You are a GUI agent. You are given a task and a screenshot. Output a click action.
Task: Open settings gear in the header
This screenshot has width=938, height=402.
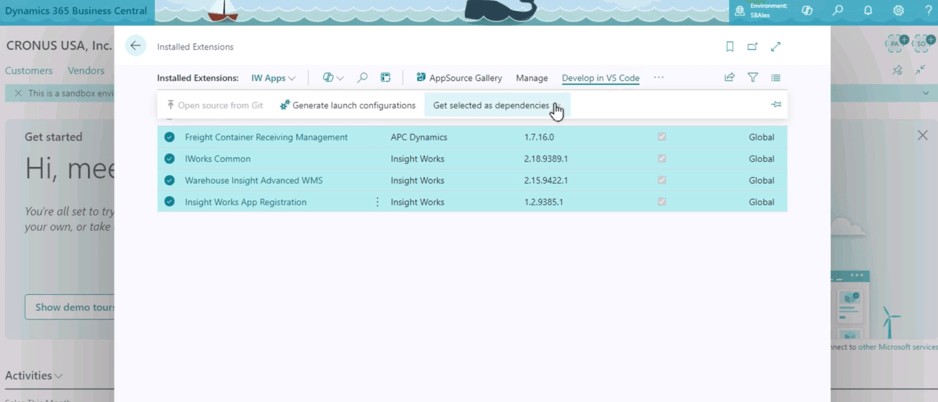tap(898, 10)
